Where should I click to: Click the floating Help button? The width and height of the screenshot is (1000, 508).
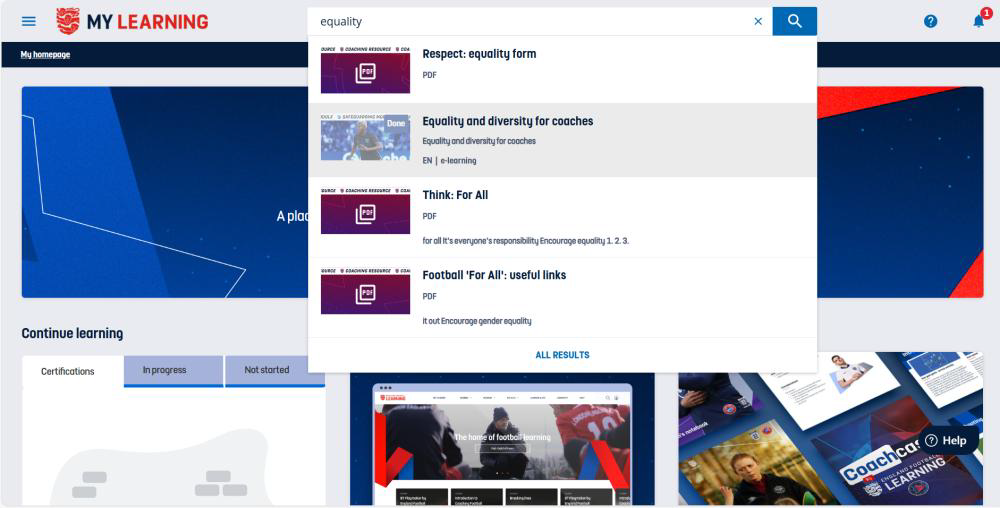pyautogui.click(x=946, y=440)
